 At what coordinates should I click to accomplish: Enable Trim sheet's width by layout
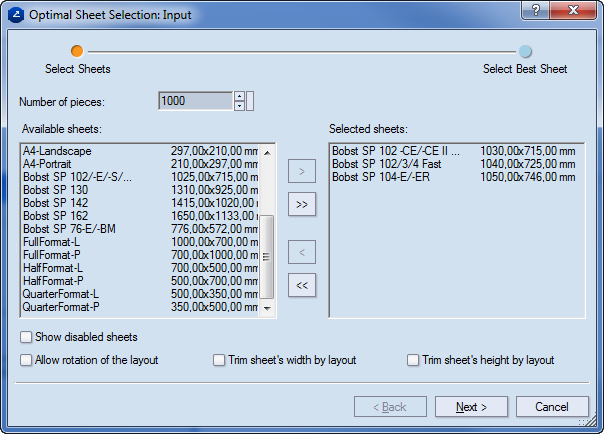[219, 360]
